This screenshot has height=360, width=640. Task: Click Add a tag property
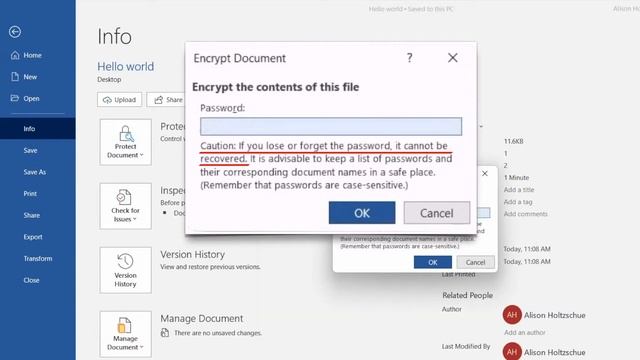tap(518, 202)
